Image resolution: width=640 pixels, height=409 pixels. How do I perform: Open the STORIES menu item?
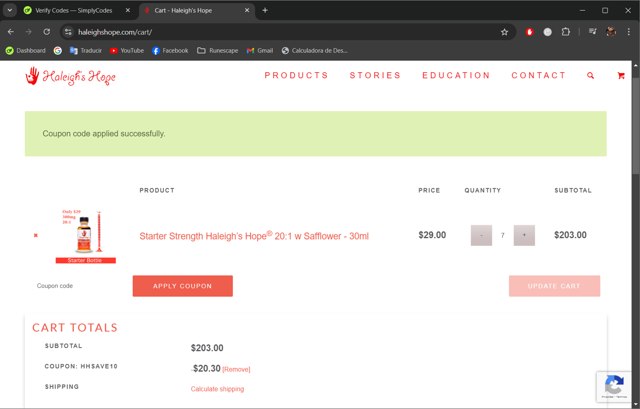pyautogui.click(x=375, y=75)
